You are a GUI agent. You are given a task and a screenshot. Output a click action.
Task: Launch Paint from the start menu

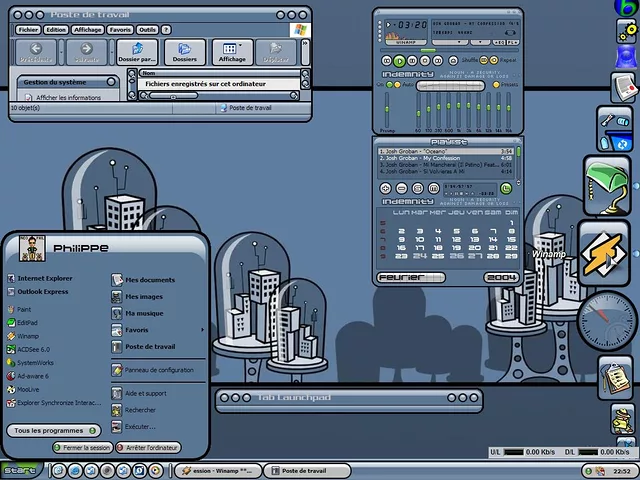25,310
